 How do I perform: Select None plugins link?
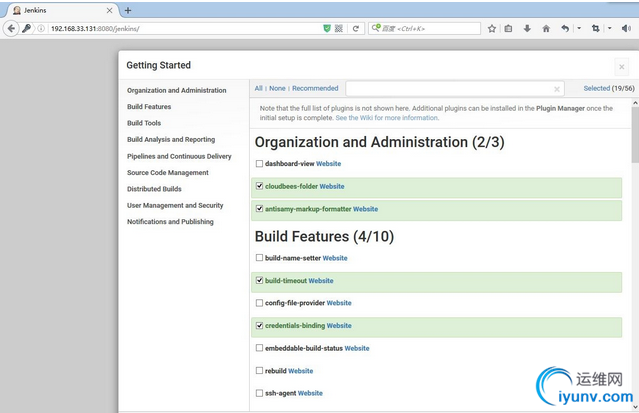(277, 88)
